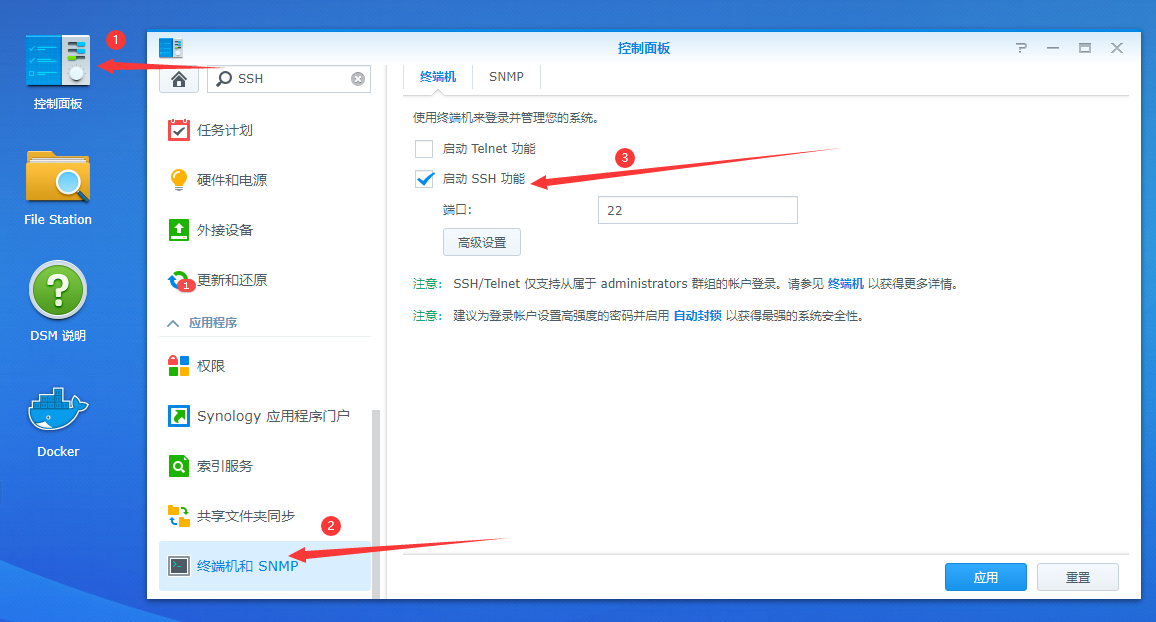Open the 自动封锁 link

[697, 315]
